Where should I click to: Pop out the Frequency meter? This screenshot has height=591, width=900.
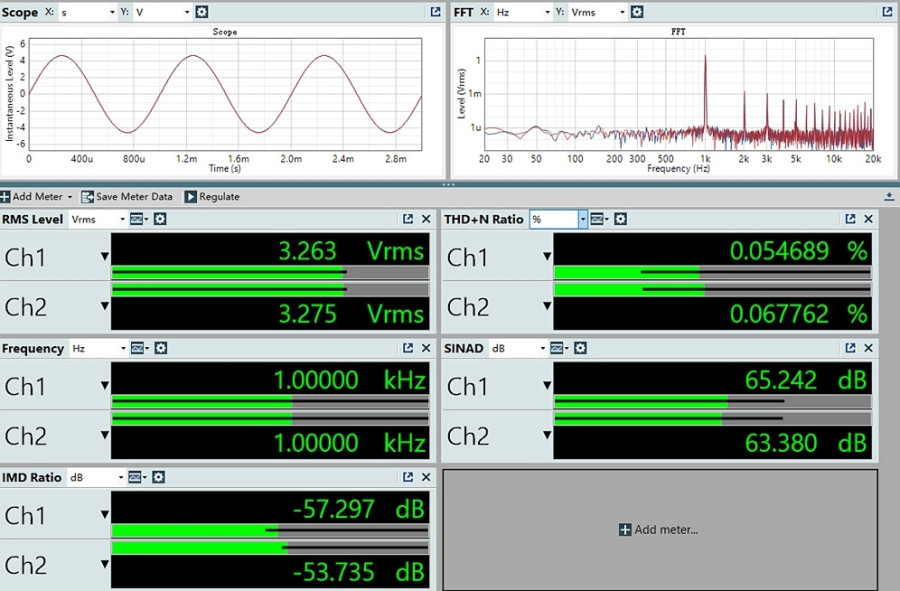(x=408, y=348)
